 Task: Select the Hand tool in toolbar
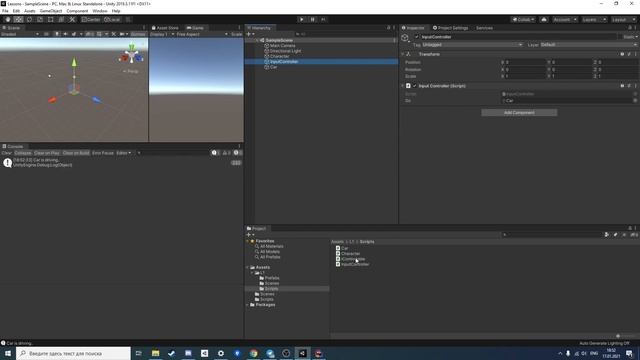[8, 19]
